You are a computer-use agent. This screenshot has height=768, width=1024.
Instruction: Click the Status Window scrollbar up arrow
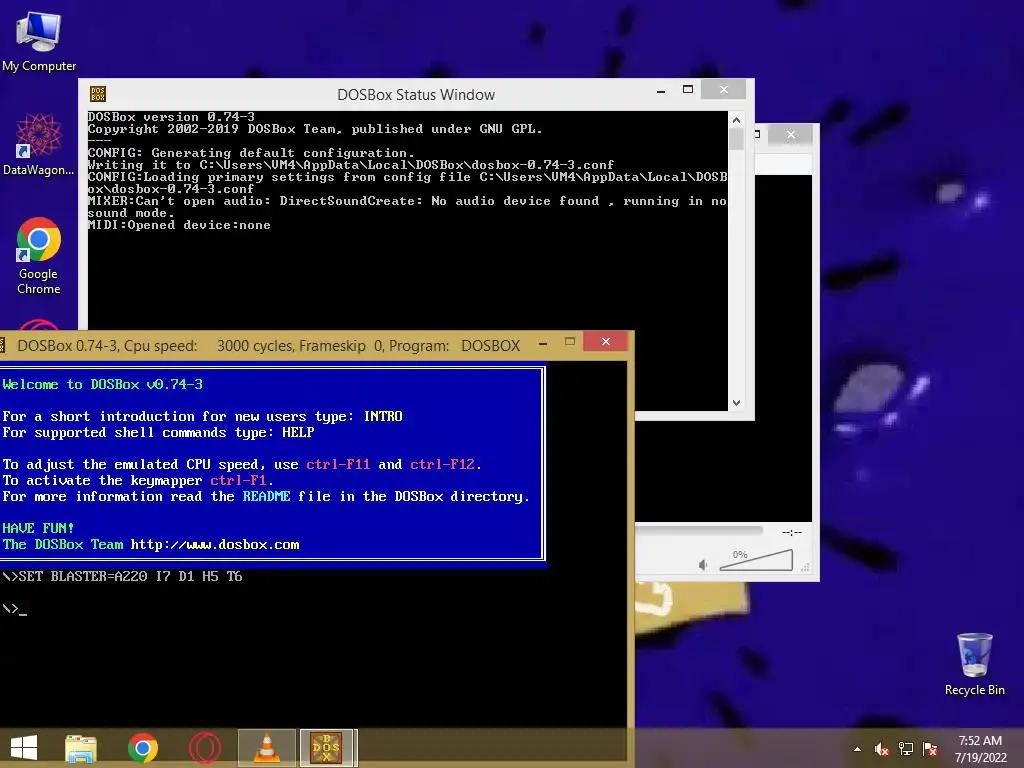(x=736, y=120)
